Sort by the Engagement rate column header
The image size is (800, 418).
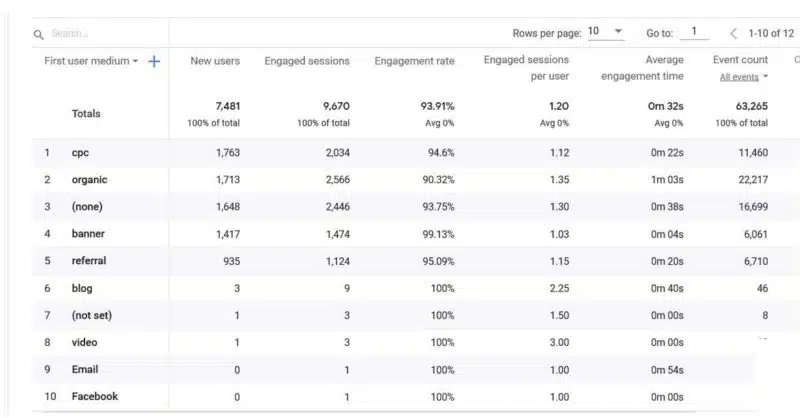tap(414, 61)
